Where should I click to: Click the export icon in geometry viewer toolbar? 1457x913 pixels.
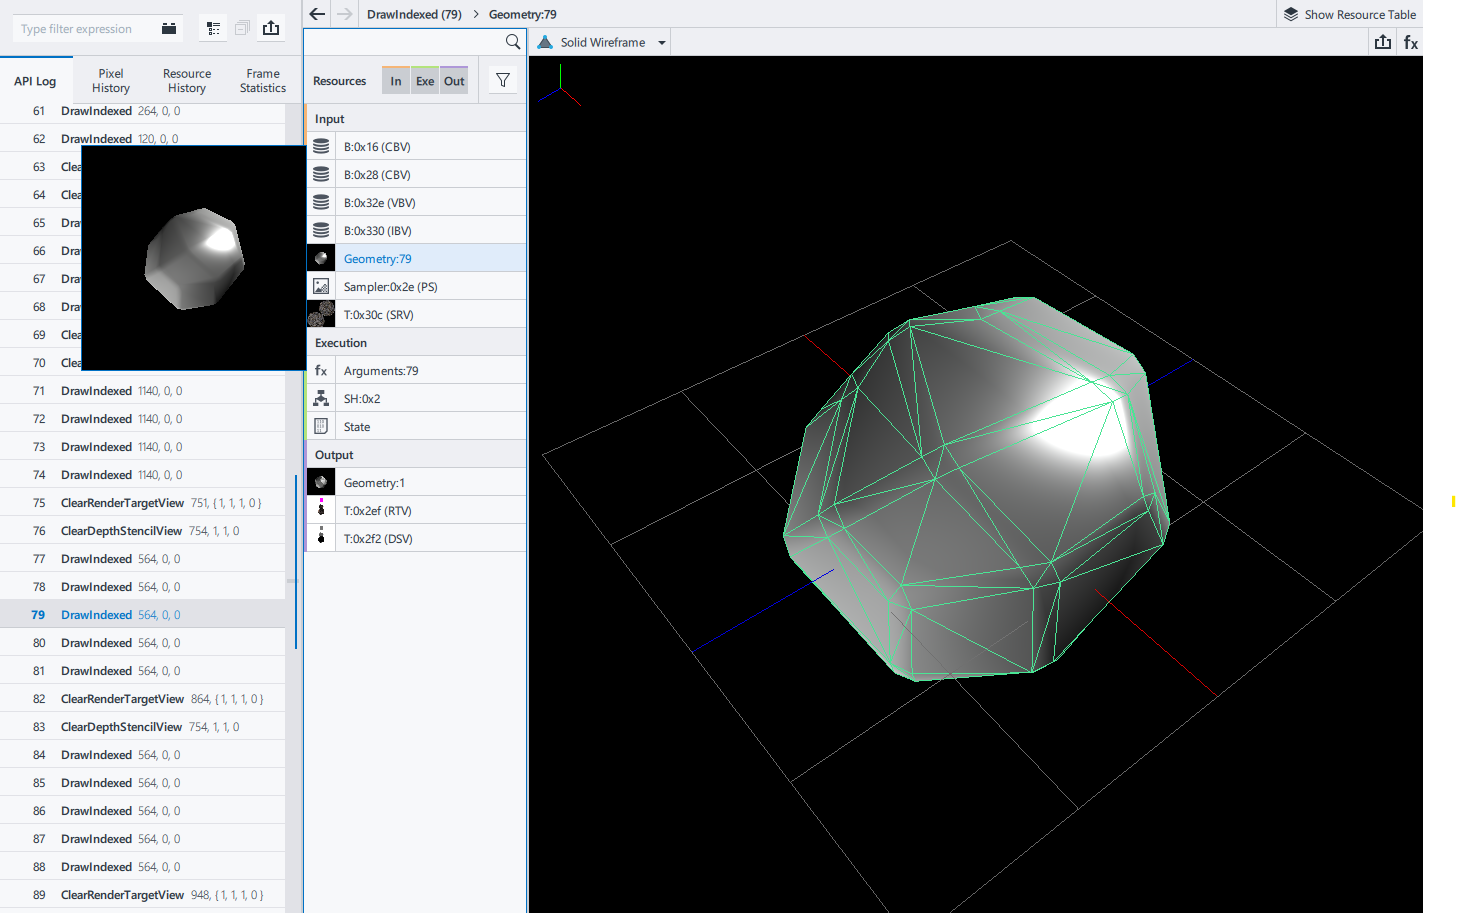tap(1383, 42)
